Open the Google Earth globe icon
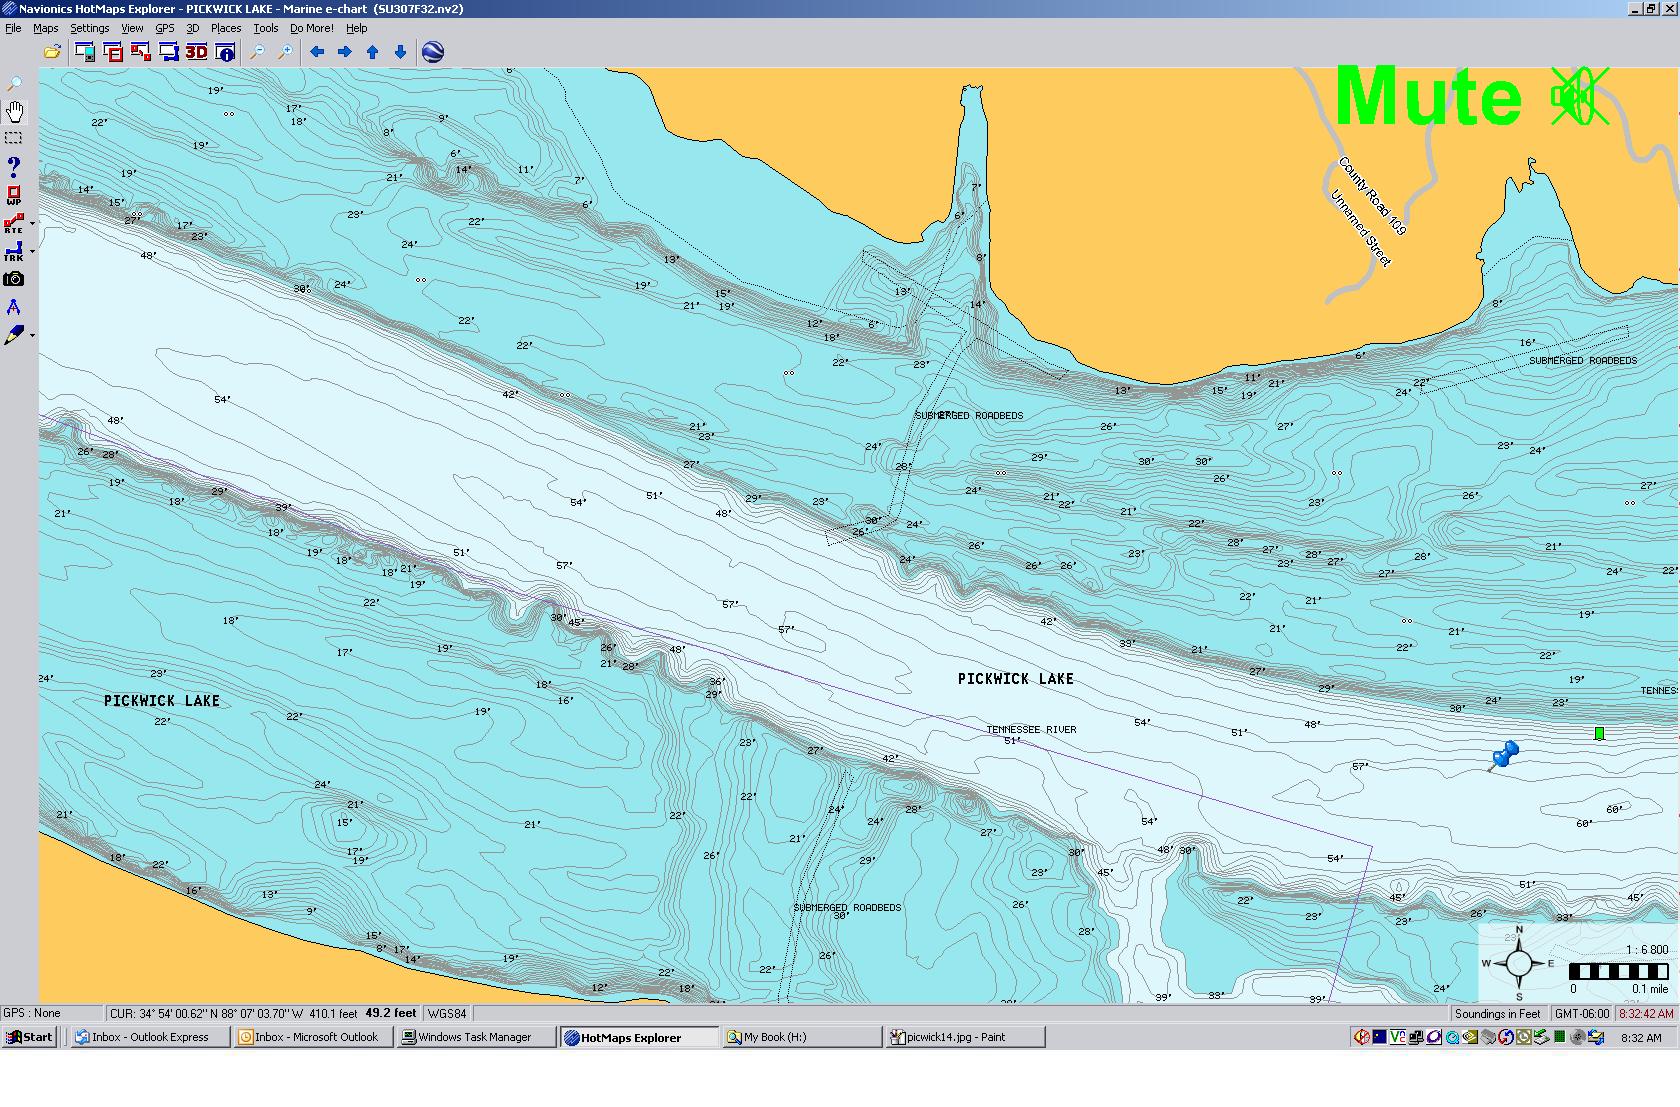This screenshot has width=1680, height=1107. [433, 52]
